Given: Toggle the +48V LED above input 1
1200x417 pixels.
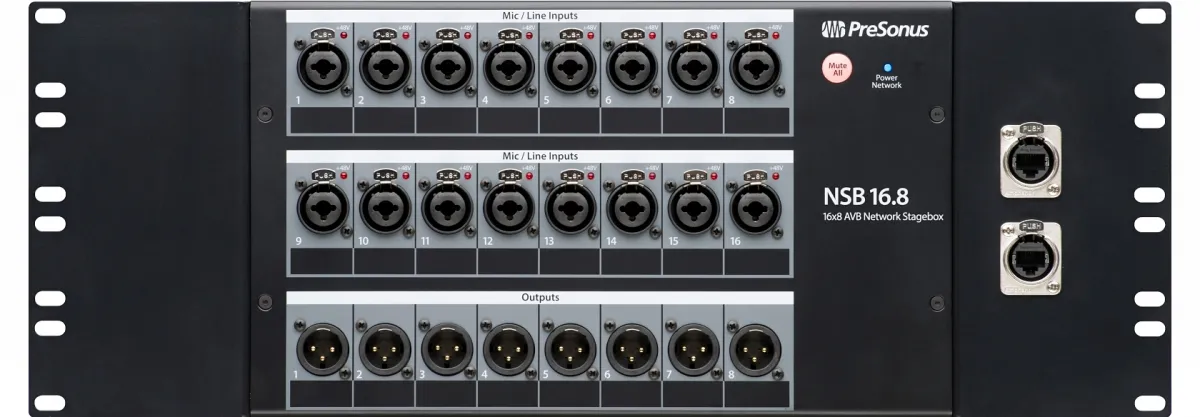Looking at the screenshot, I should point(345,35).
